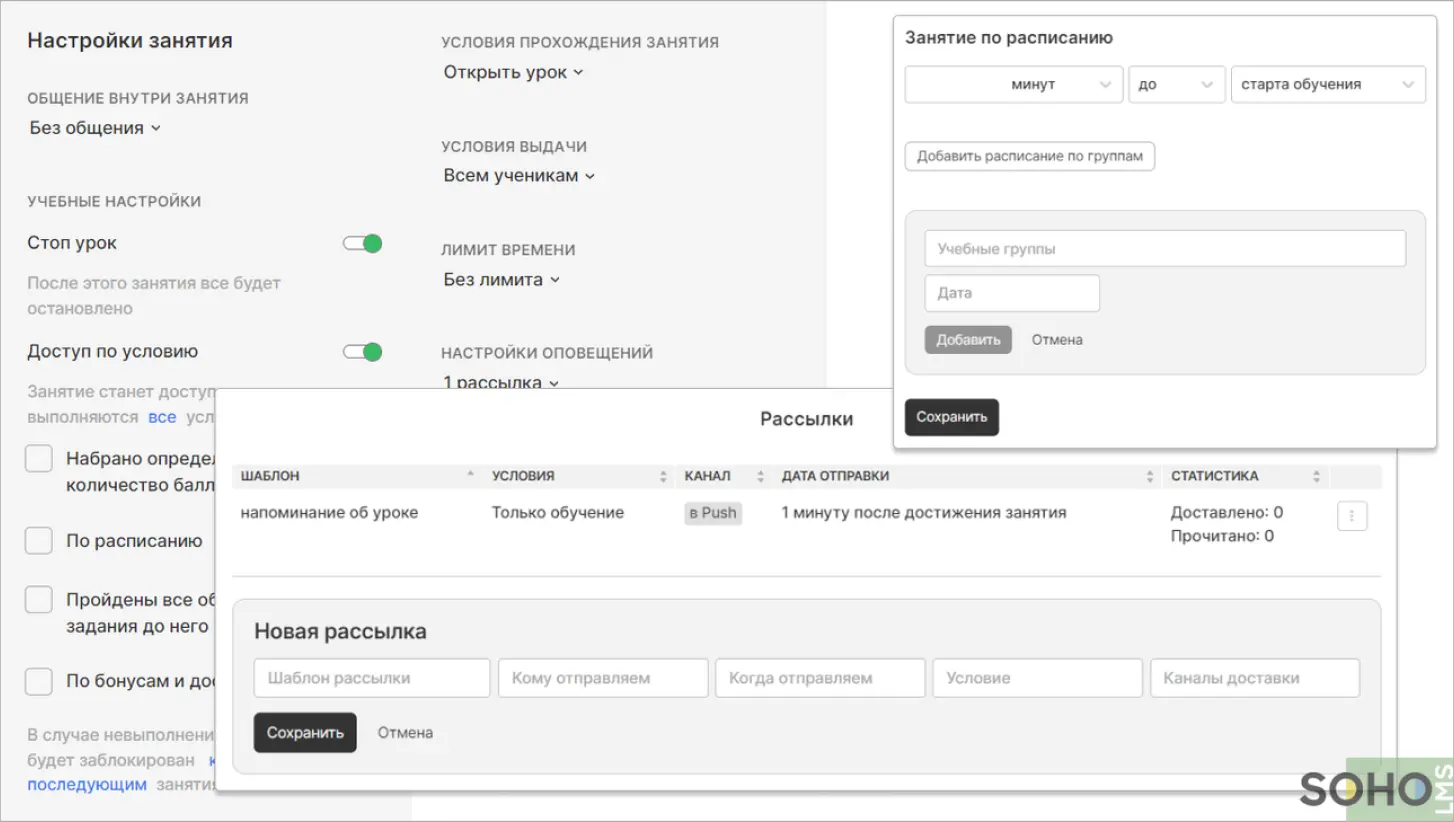Viewport: 1454px width, 822px height.
Task: Click the в Push channel badge
Action: point(713,513)
